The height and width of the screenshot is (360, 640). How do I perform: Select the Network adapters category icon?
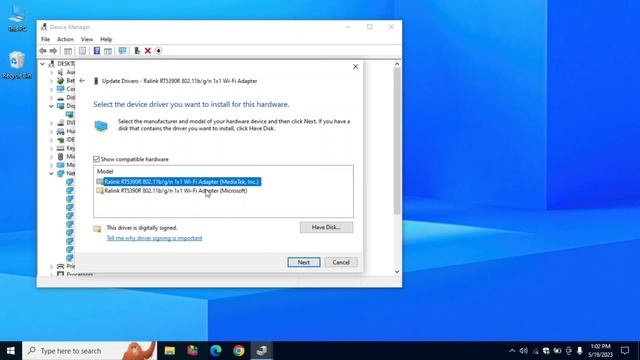60,173
